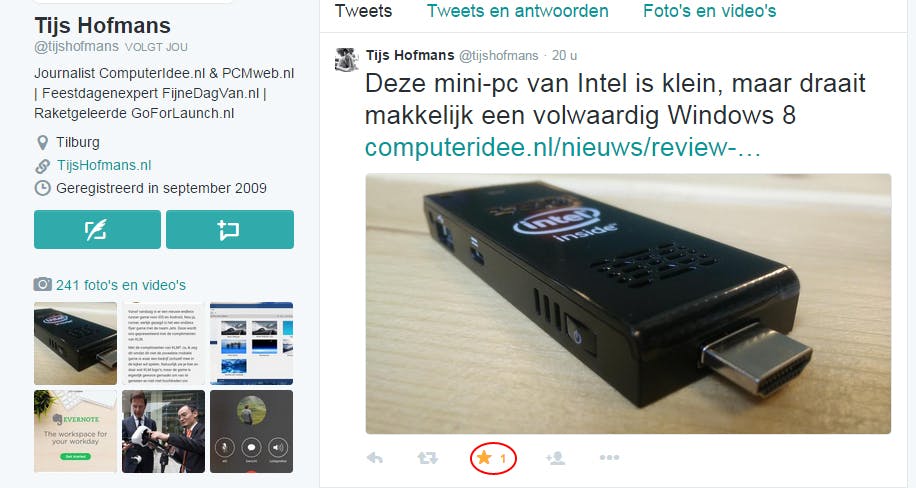Open the computeridee.nl review link

click(x=563, y=147)
